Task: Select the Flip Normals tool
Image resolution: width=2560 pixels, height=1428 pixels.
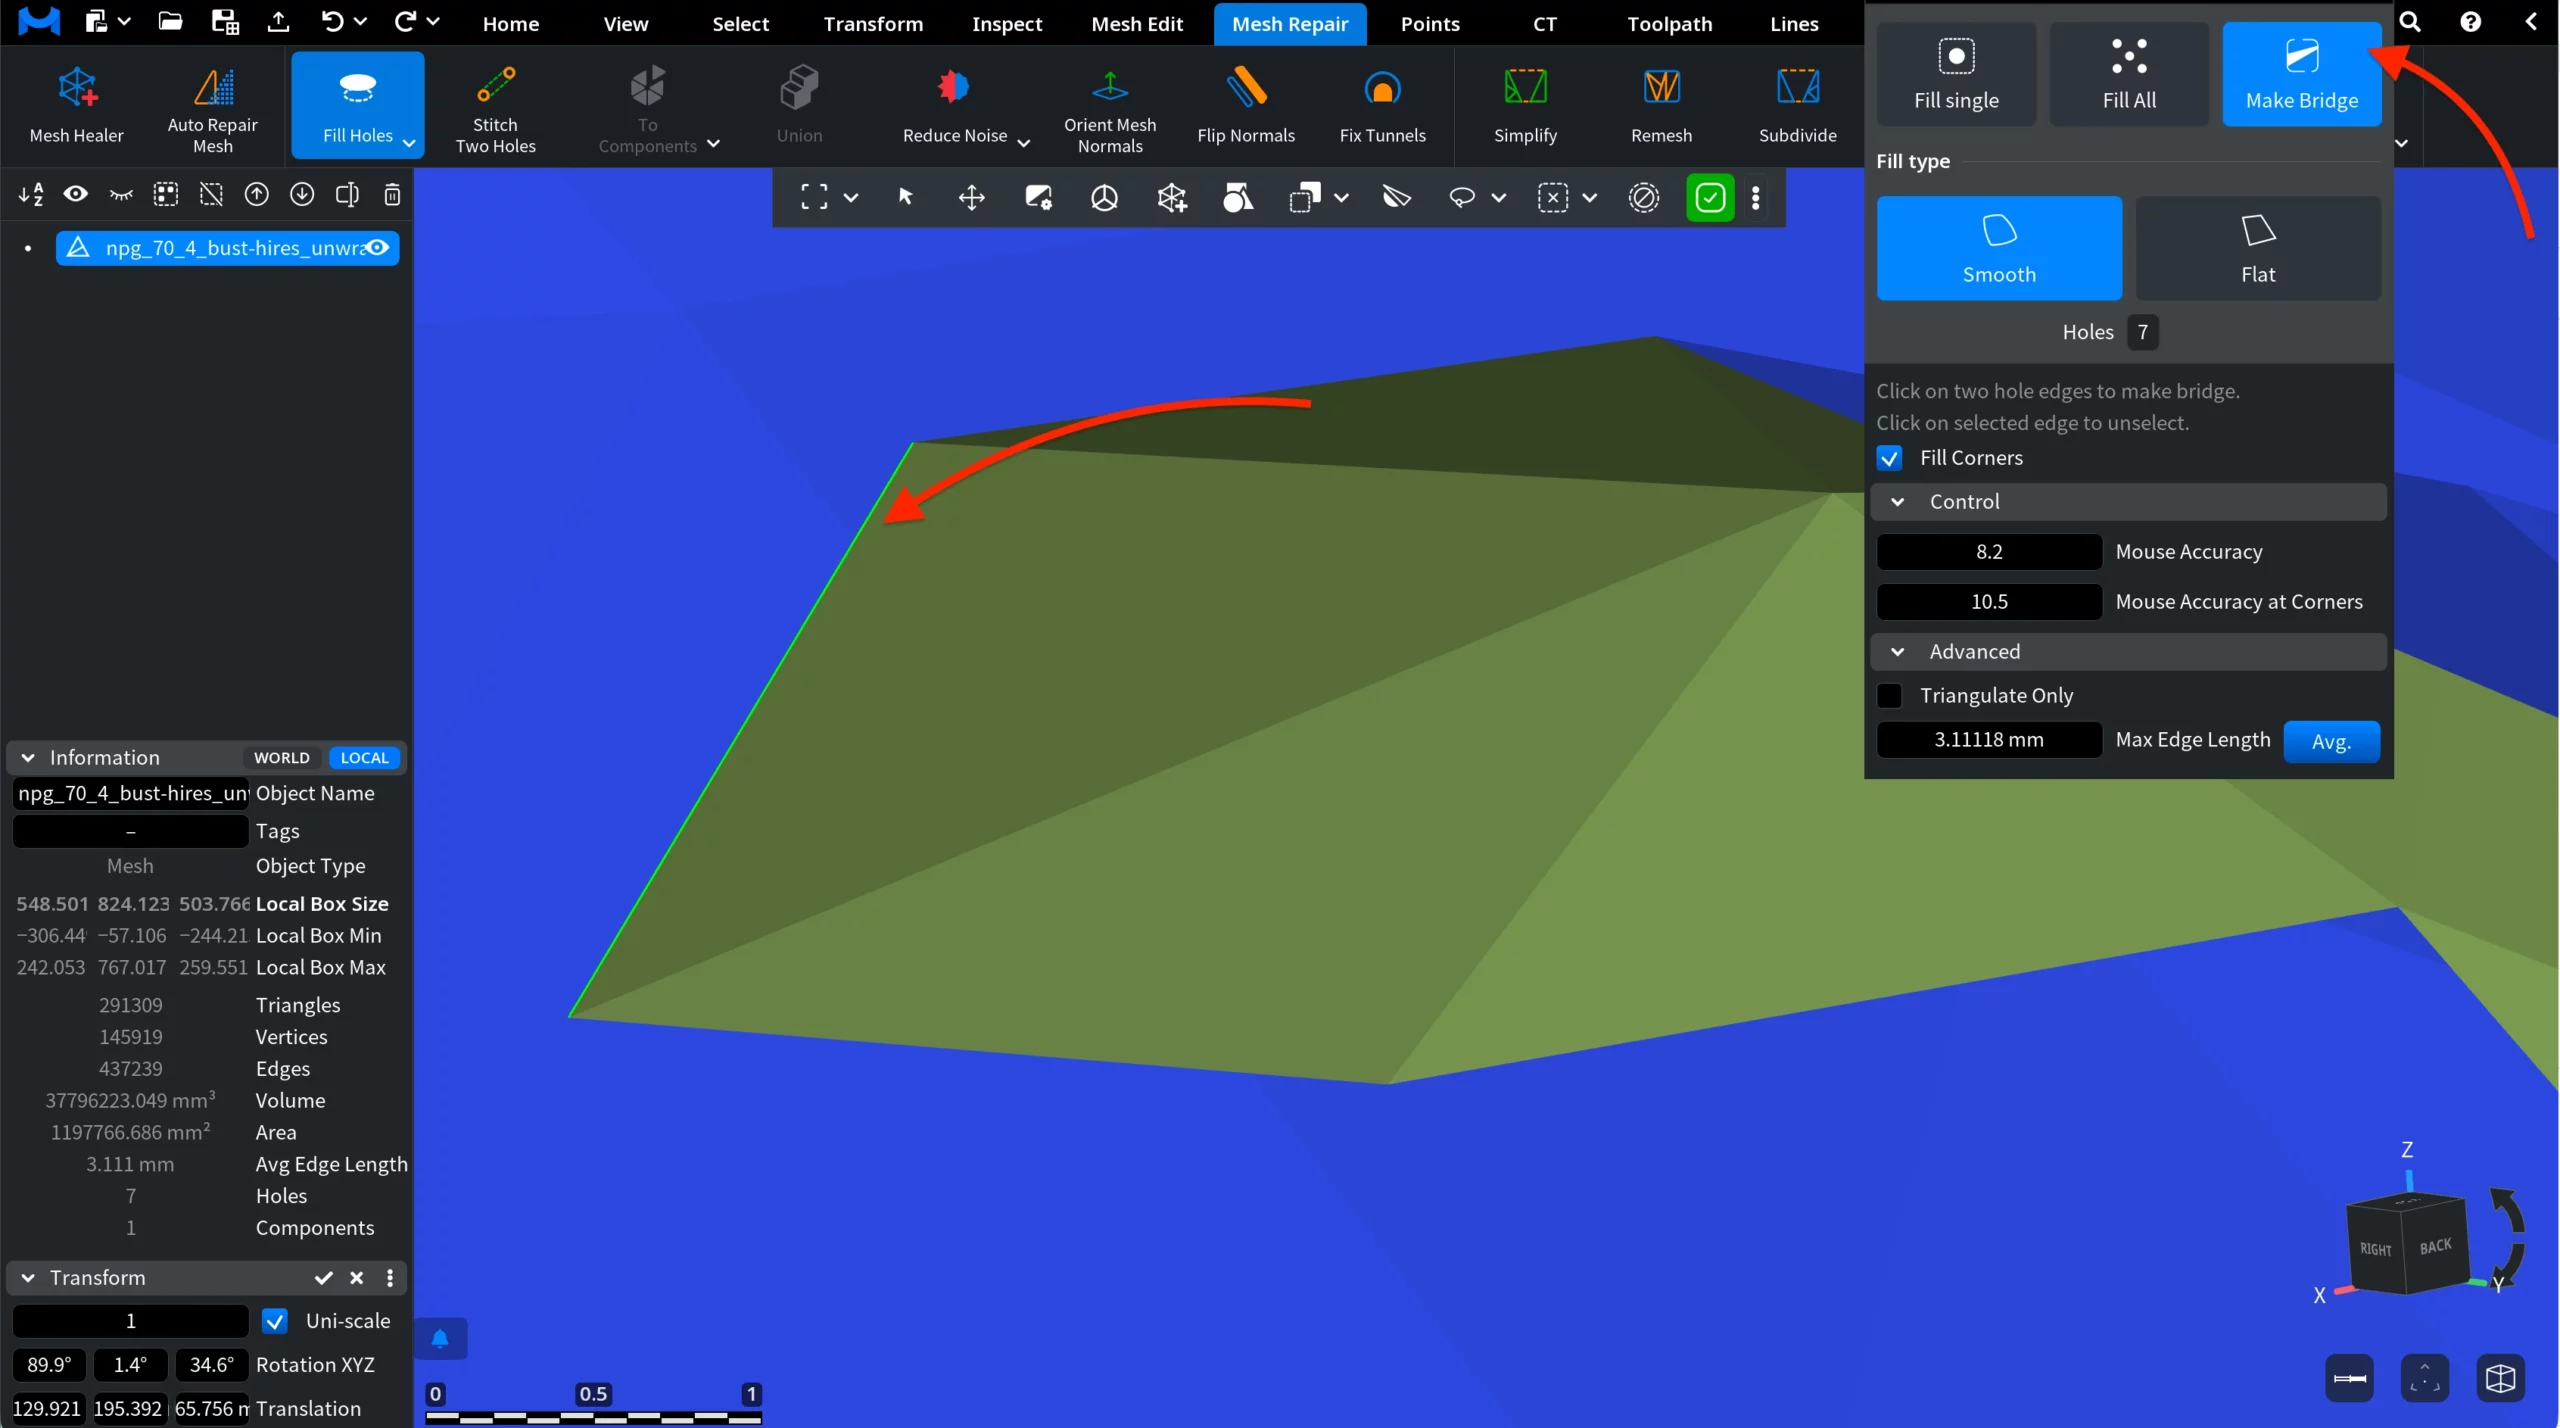Action: click(1246, 105)
